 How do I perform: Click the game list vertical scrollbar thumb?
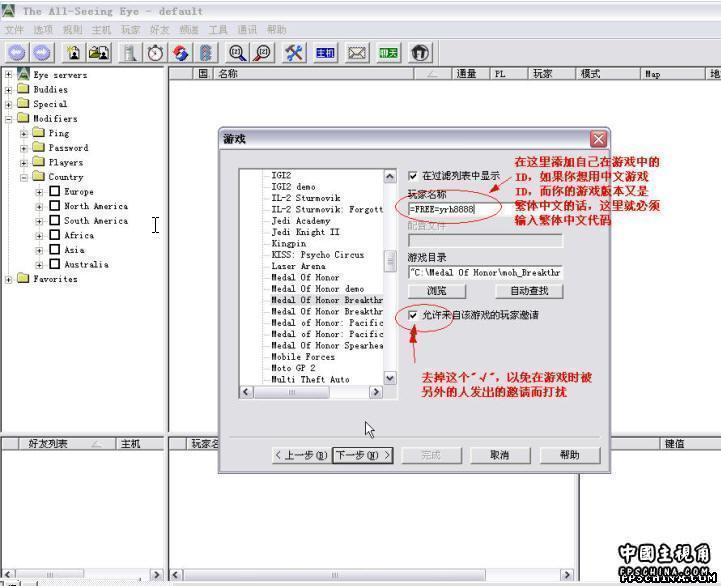[390, 261]
